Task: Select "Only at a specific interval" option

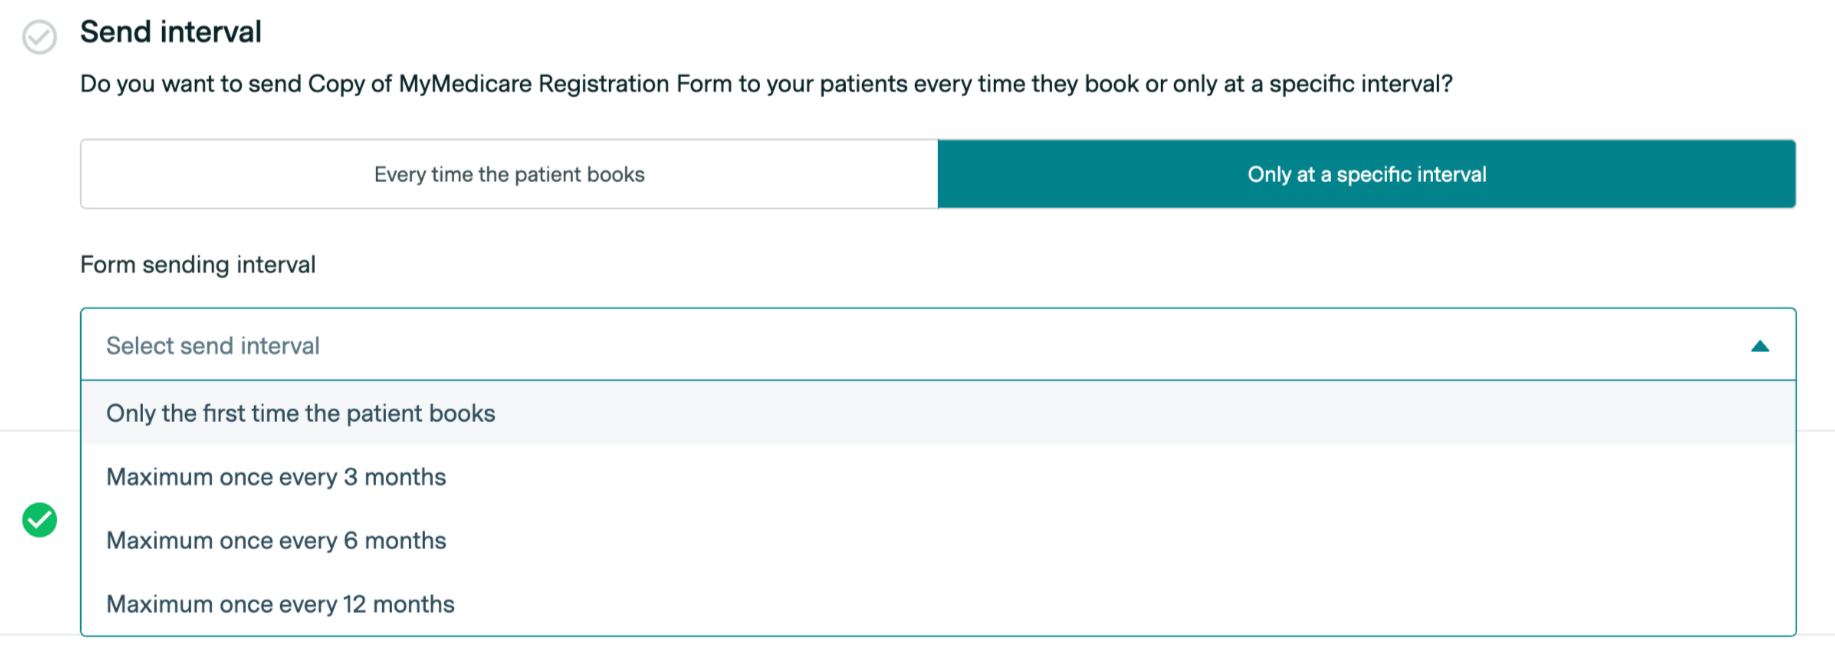Action: (1366, 175)
